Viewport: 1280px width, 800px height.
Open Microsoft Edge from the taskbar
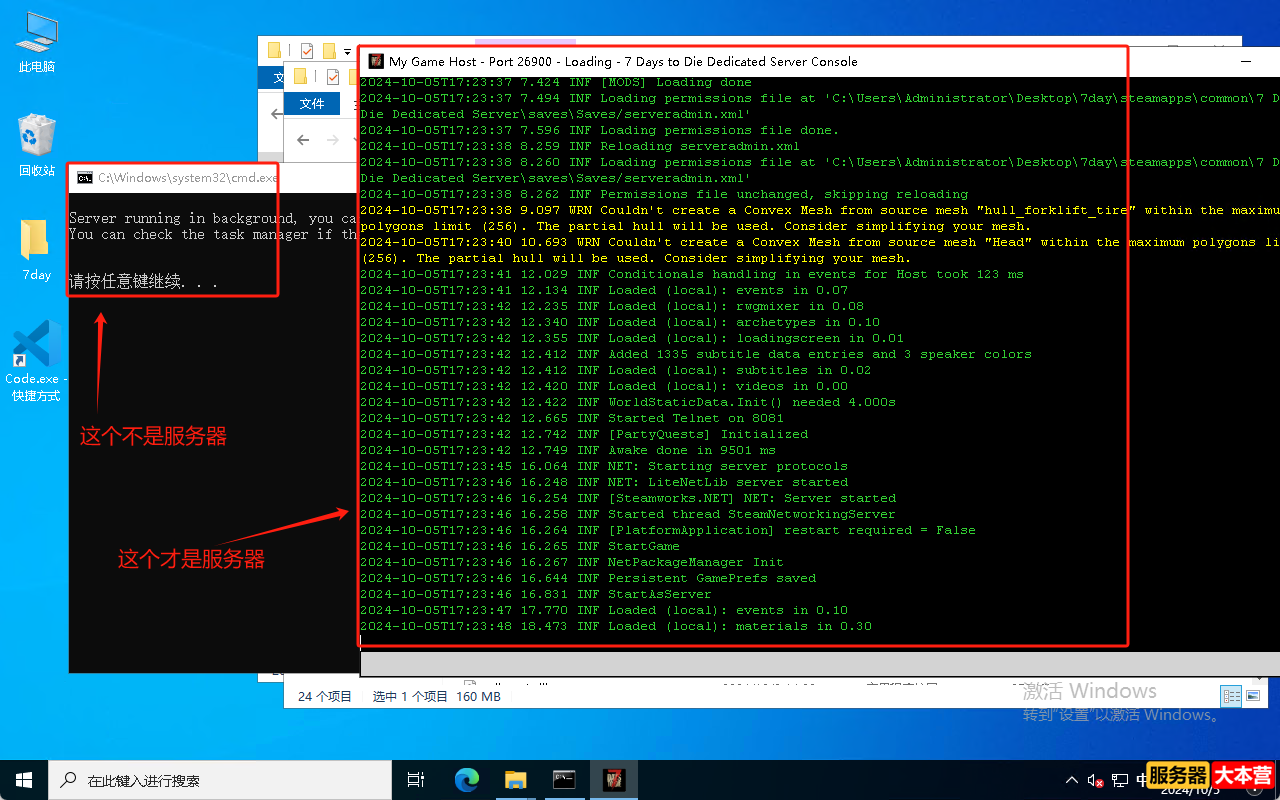point(466,780)
